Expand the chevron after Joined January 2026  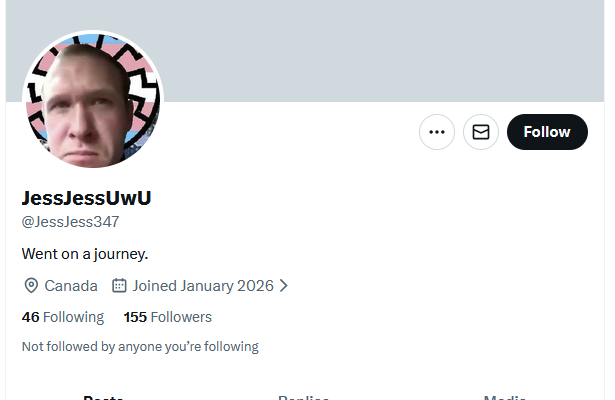(284, 285)
